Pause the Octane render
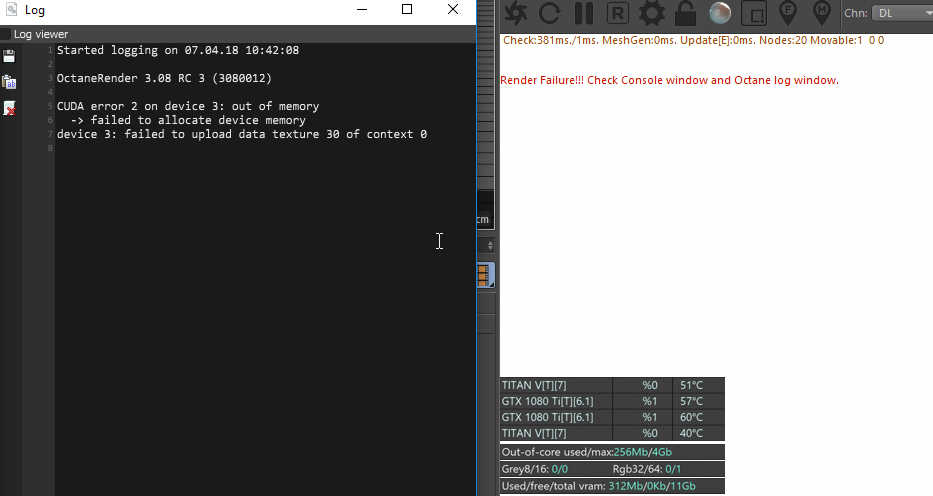This screenshot has height=496, width=933. pyautogui.click(x=584, y=13)
